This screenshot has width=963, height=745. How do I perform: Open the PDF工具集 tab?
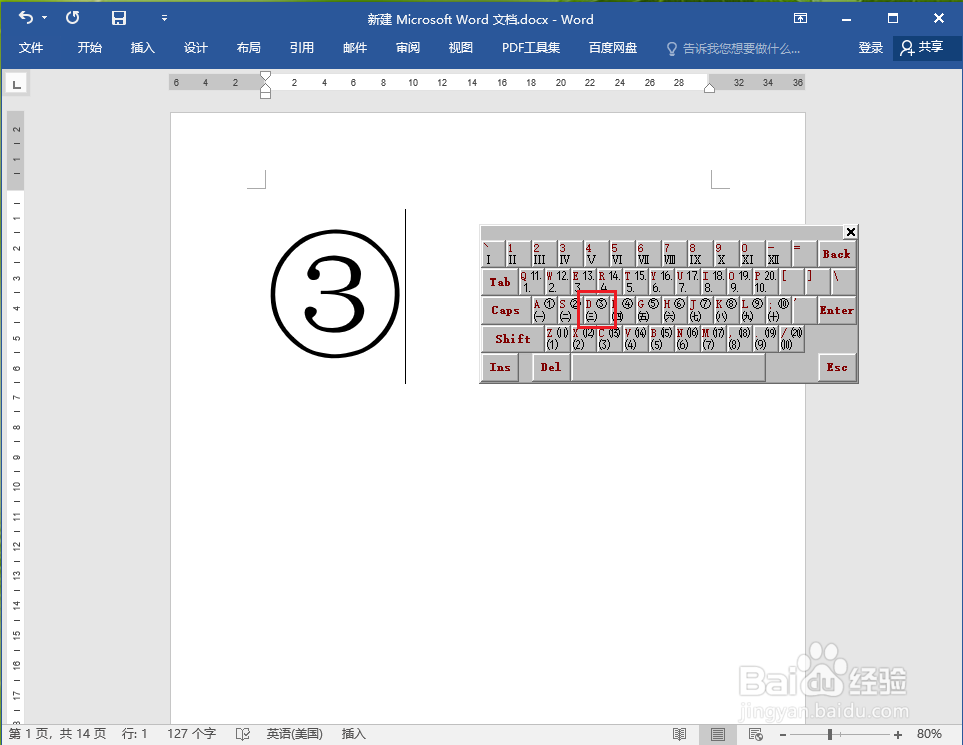coord(531,48)
